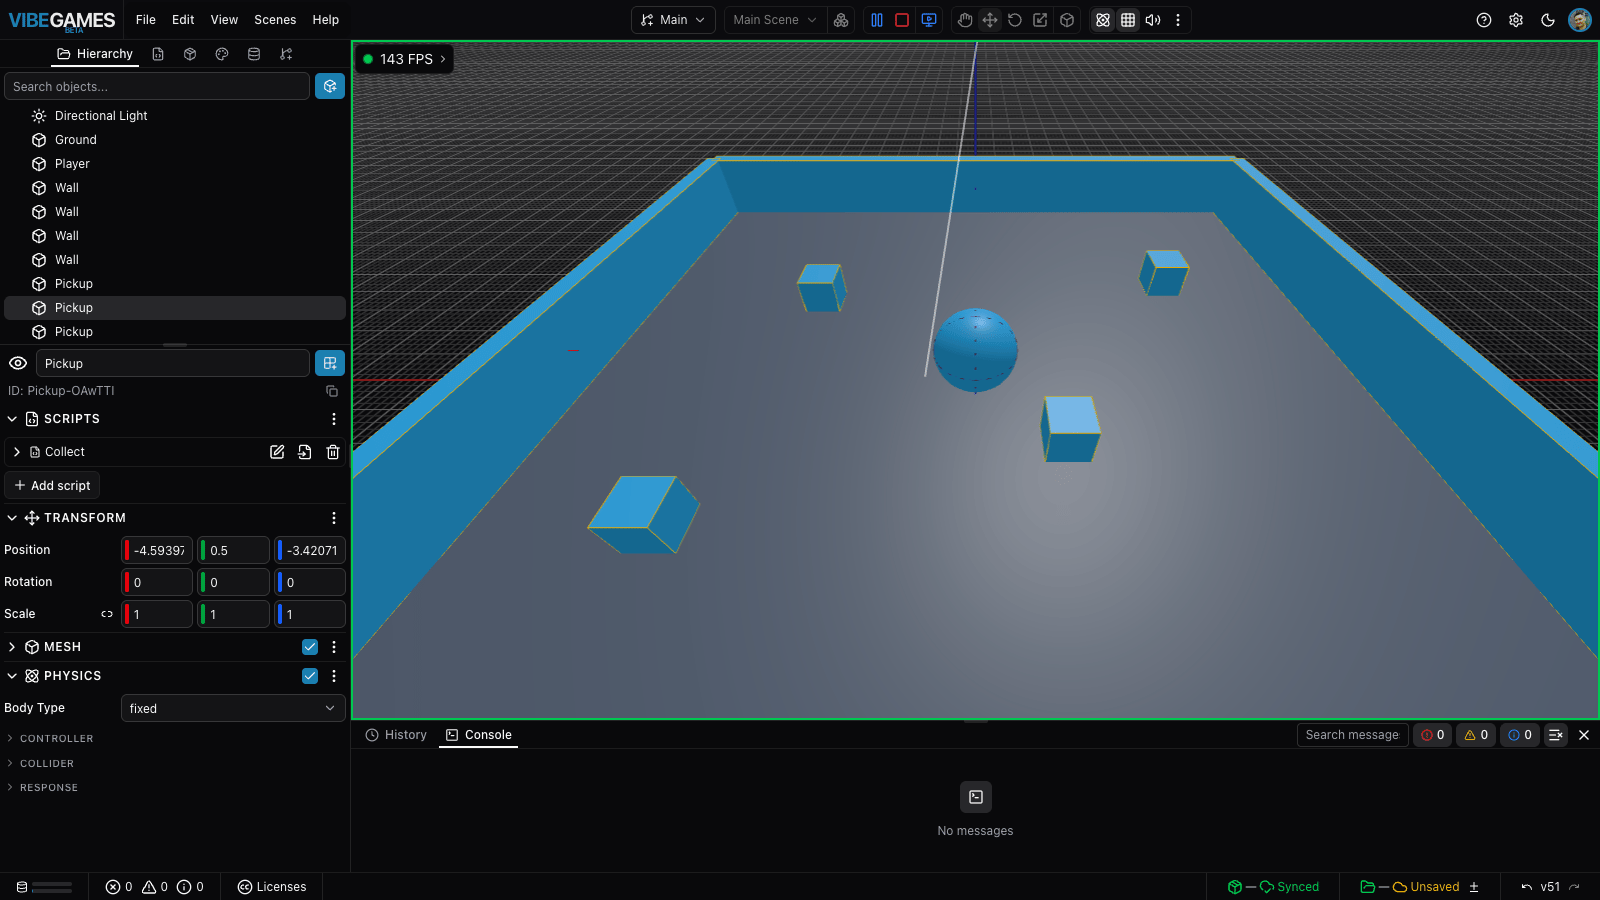Expand the RESPONSE subsection

(x=42, y=788)
